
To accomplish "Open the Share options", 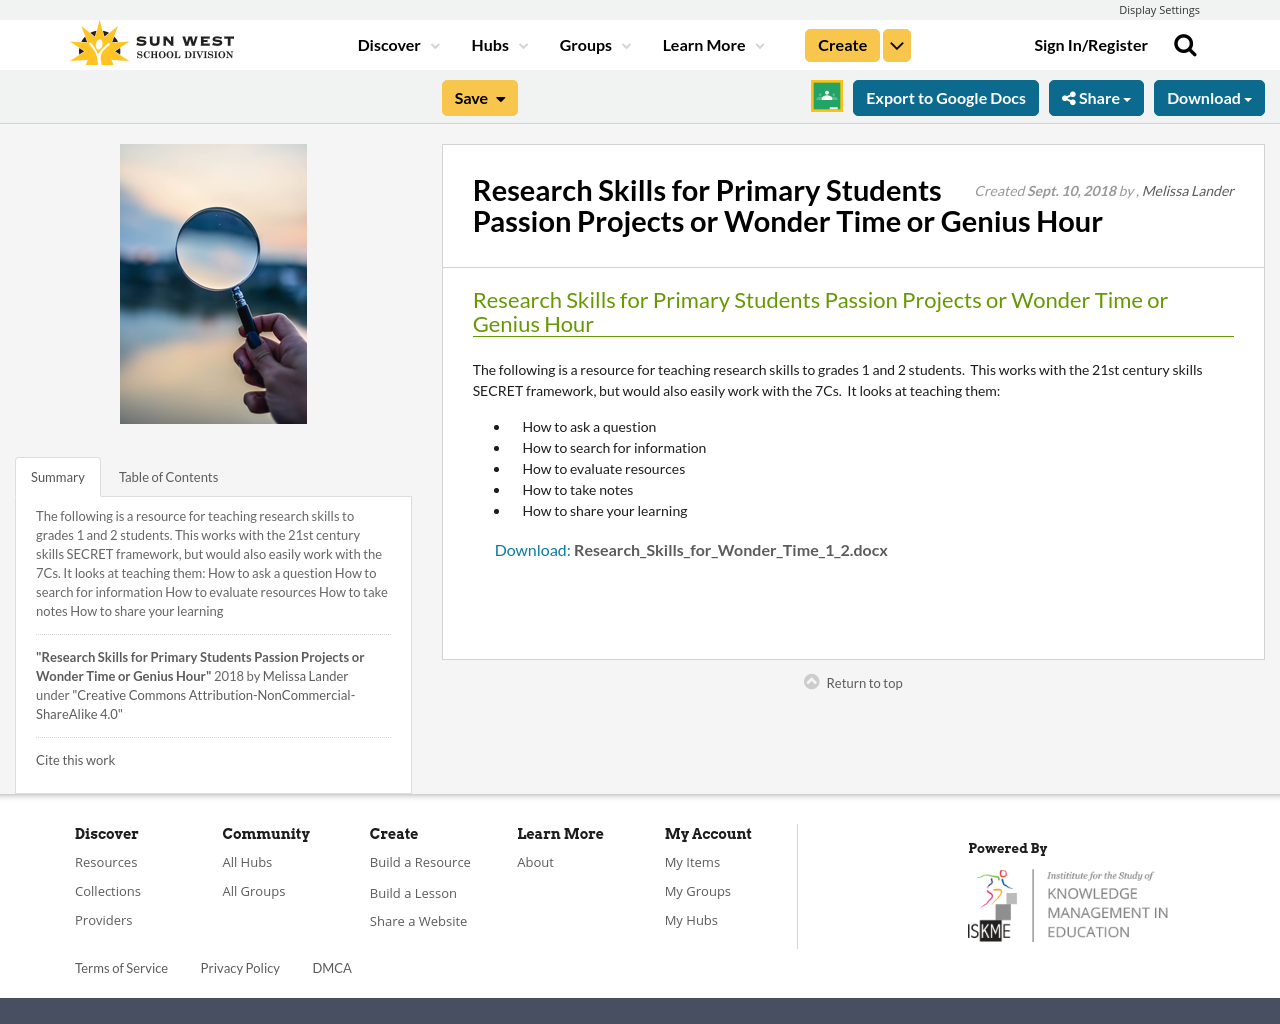I will pos(1096,97).
